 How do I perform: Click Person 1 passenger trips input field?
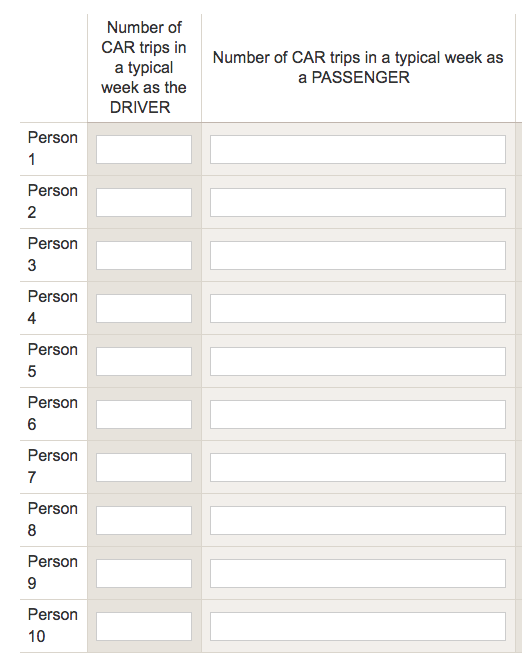coord(358,149)
